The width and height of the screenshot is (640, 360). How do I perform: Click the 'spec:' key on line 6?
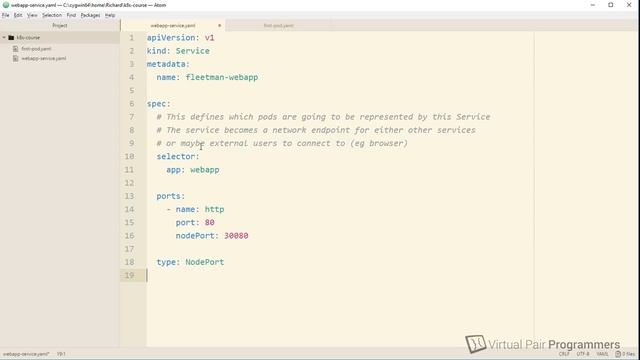[x=159, y=104]
